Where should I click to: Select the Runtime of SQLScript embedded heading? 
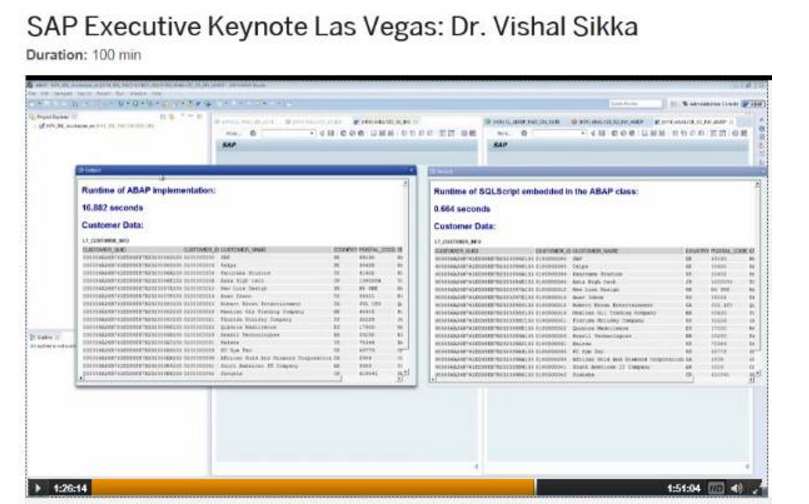tap(536, 191)
